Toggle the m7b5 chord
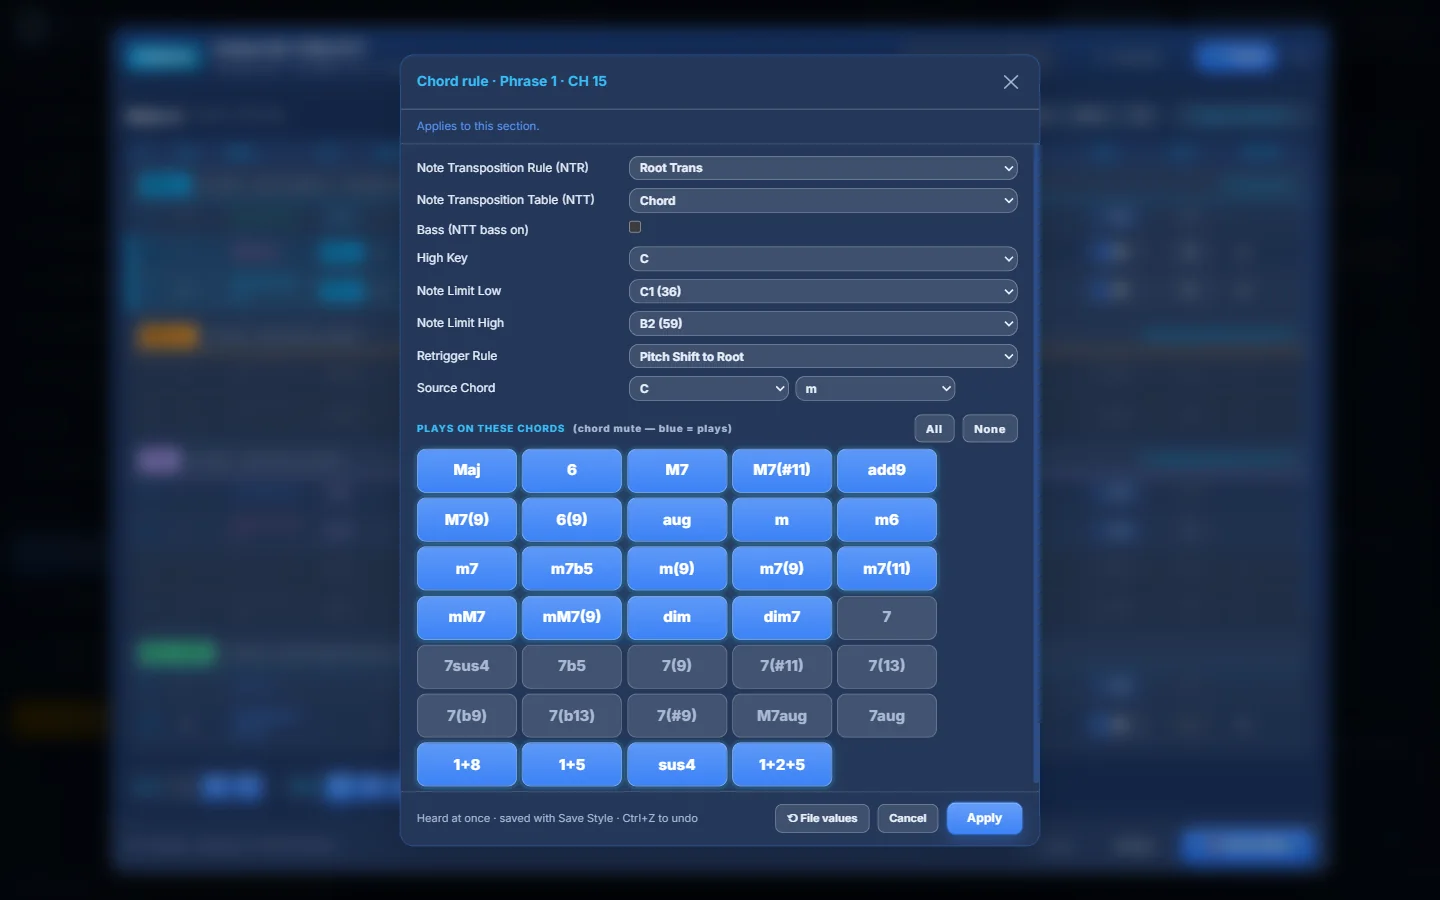This screenshot has height=900, width=1440. tap(572, 569)
